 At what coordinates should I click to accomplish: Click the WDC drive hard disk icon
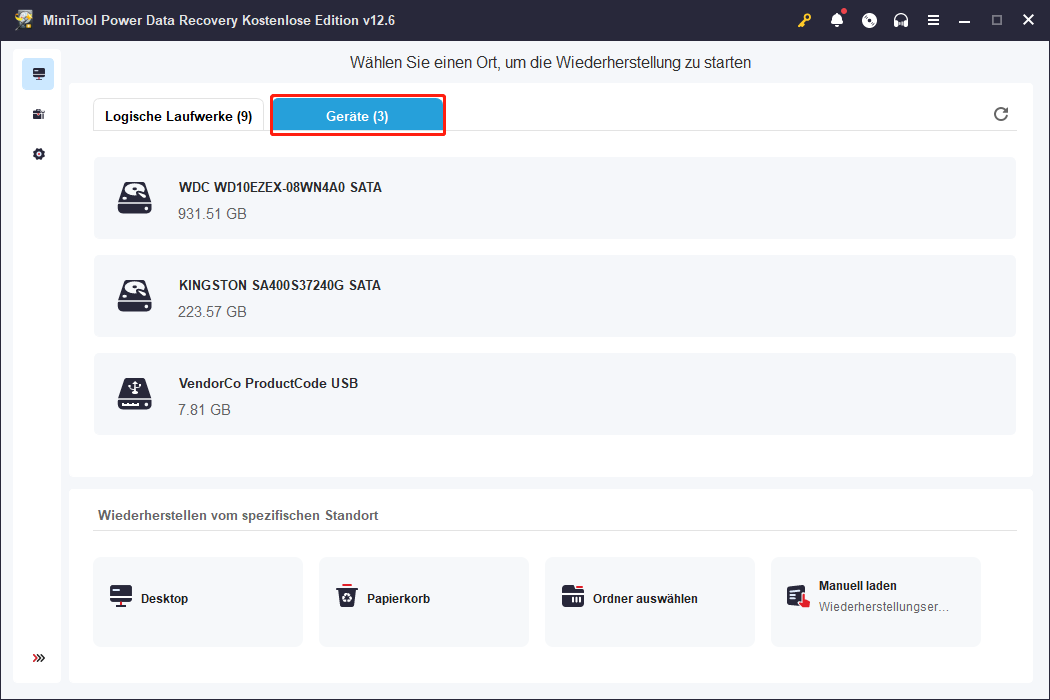(x=135, y=198)
